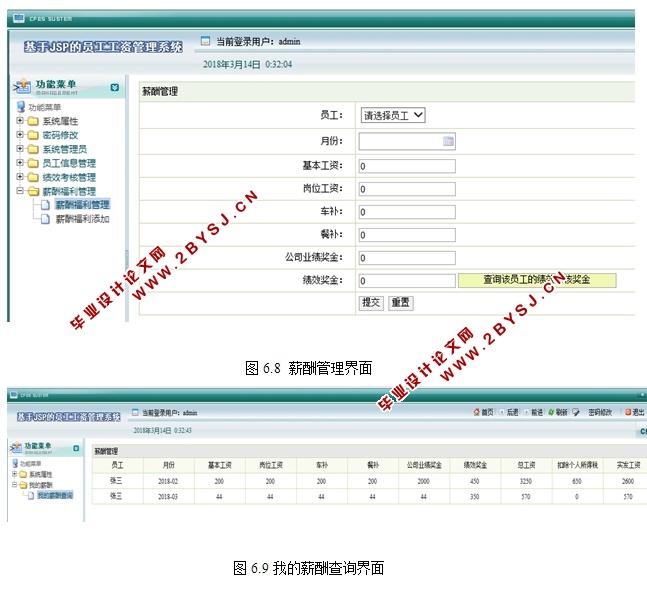Click the 我的薪酬 folder icon in lower tree

coord(23,485)
